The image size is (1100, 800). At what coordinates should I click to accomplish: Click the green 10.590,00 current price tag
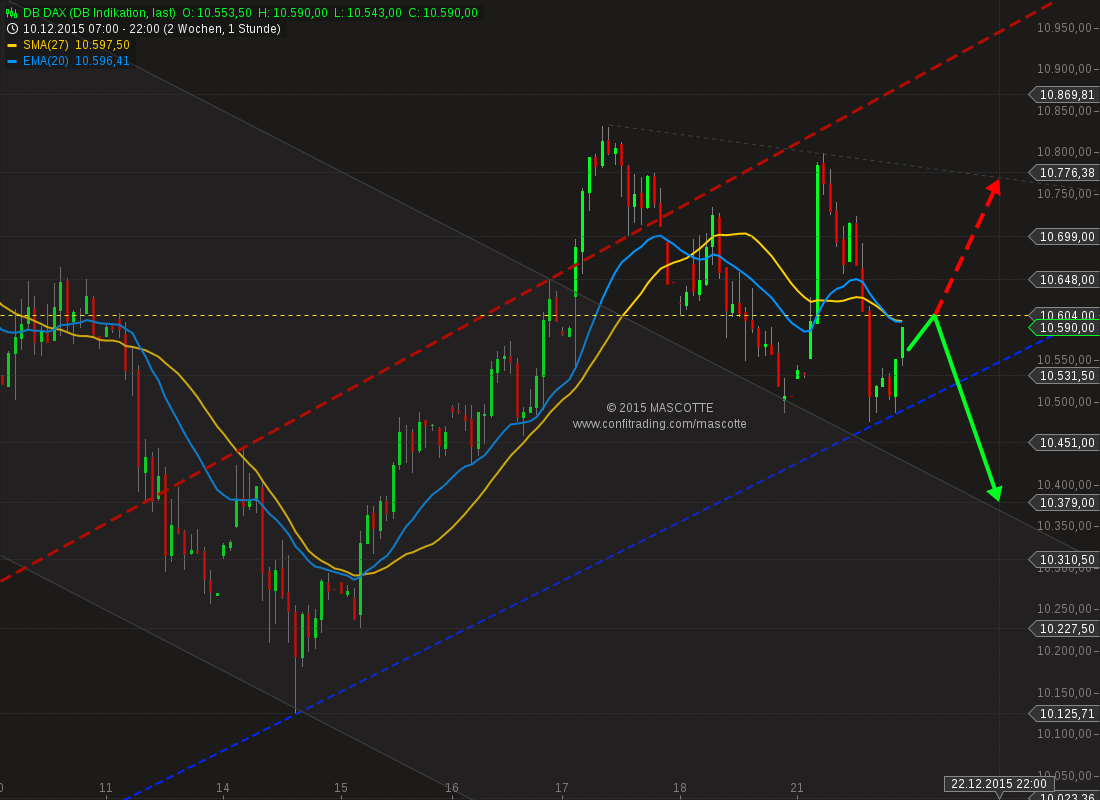click(1064, 328)
